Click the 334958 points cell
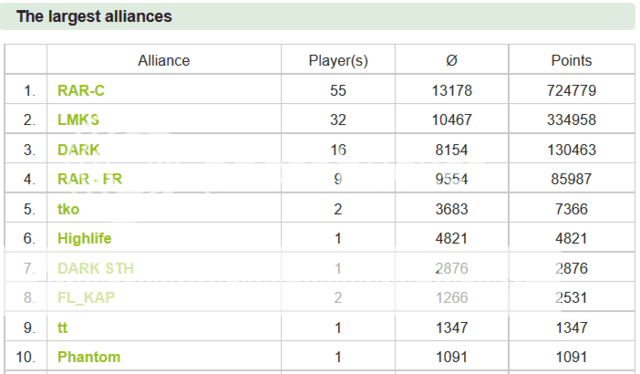 coord(572,120)
